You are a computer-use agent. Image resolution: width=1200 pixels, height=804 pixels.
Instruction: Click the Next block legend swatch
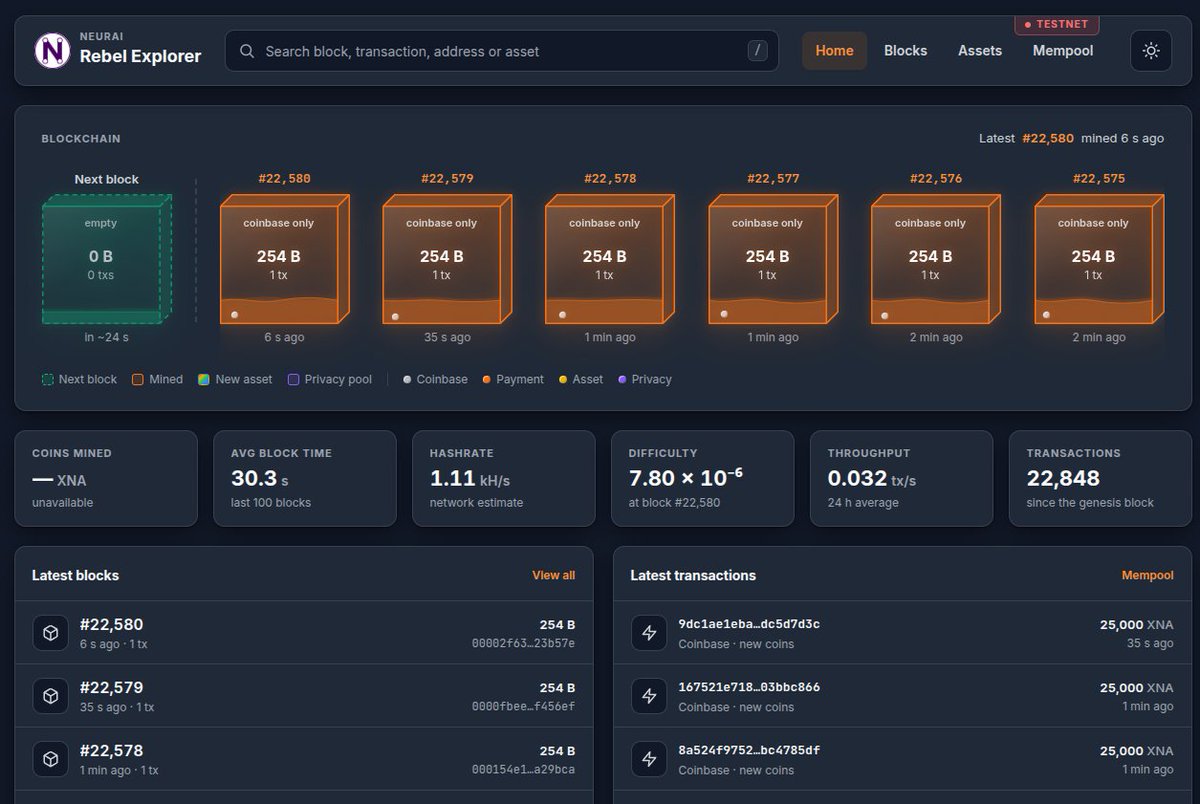pos(48,380)
